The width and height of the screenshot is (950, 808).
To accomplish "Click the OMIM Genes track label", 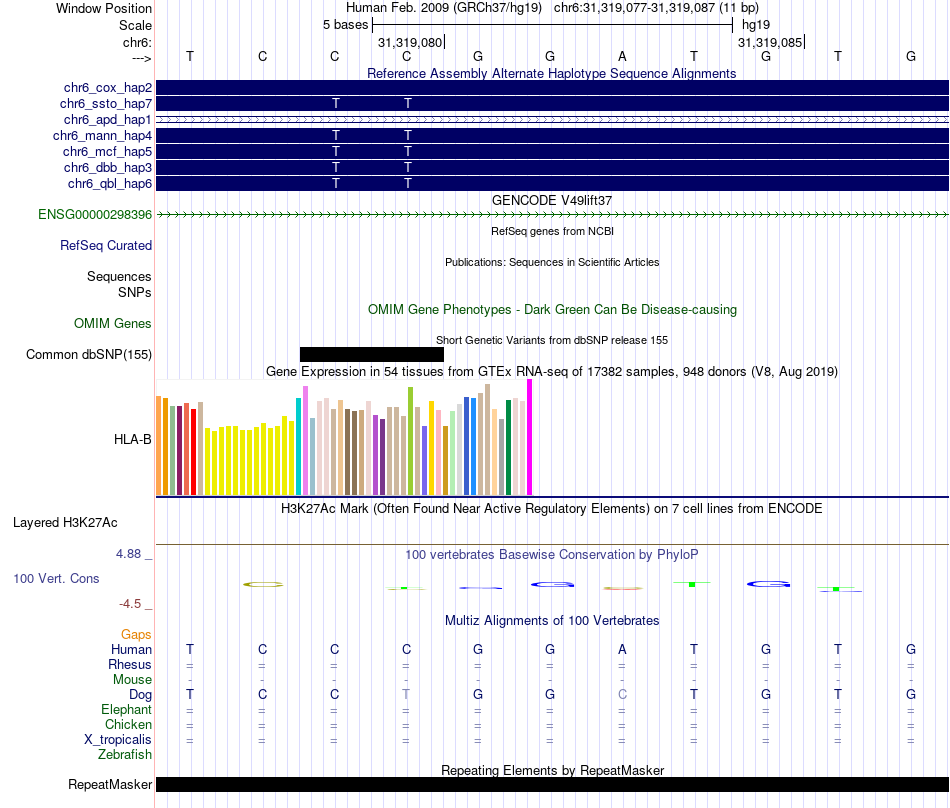I will [x=113, y=323].
